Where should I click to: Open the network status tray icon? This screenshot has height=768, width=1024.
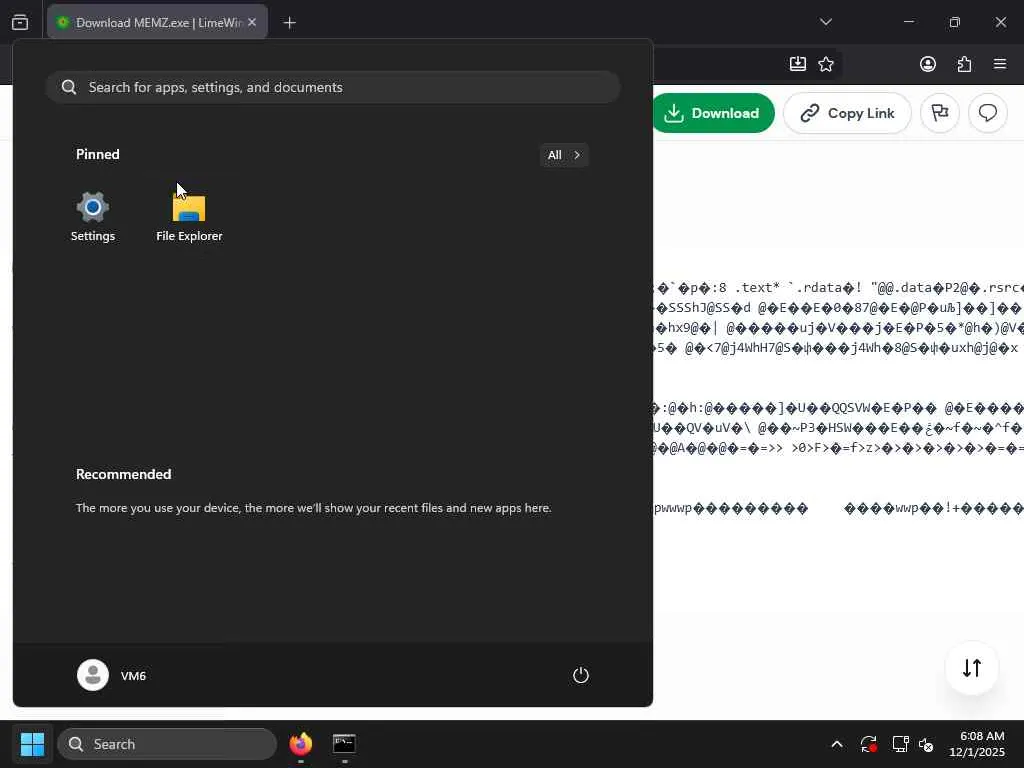pyautogui.click(x=901, y=744)
